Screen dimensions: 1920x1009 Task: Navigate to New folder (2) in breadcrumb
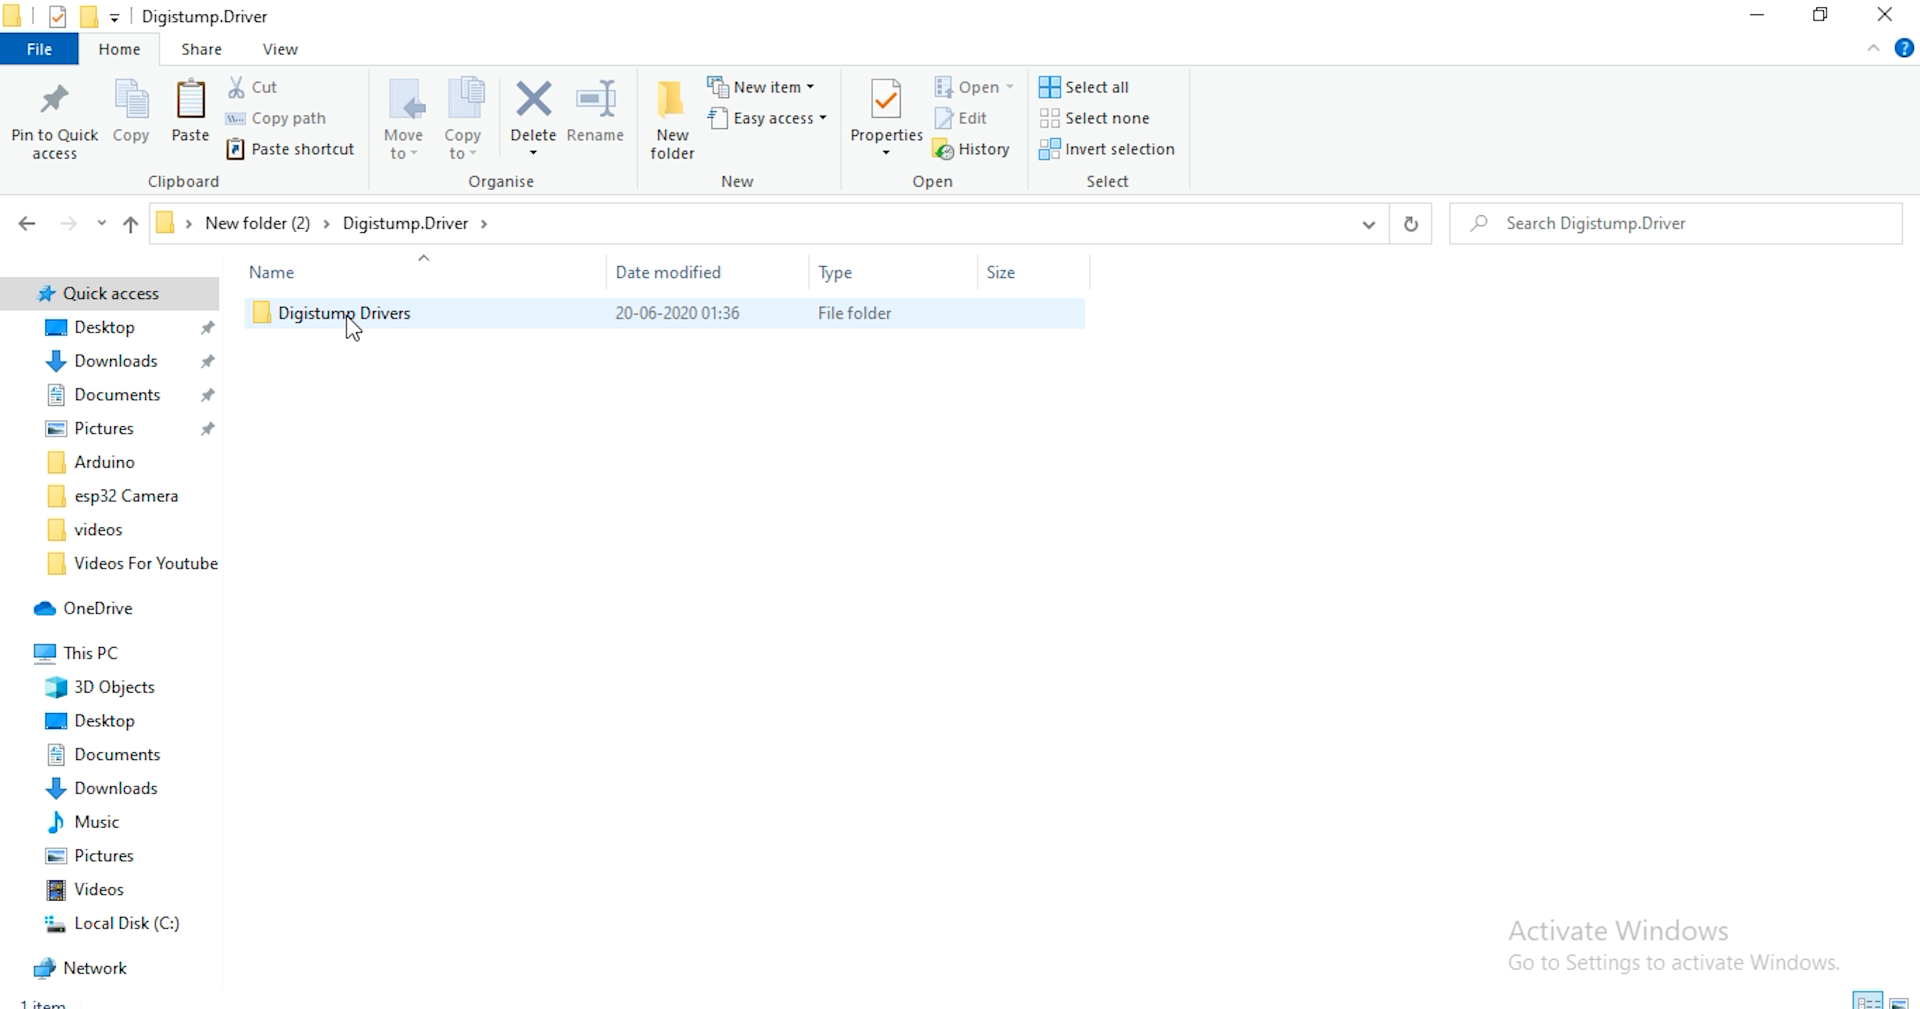click(x=258, y=223)
